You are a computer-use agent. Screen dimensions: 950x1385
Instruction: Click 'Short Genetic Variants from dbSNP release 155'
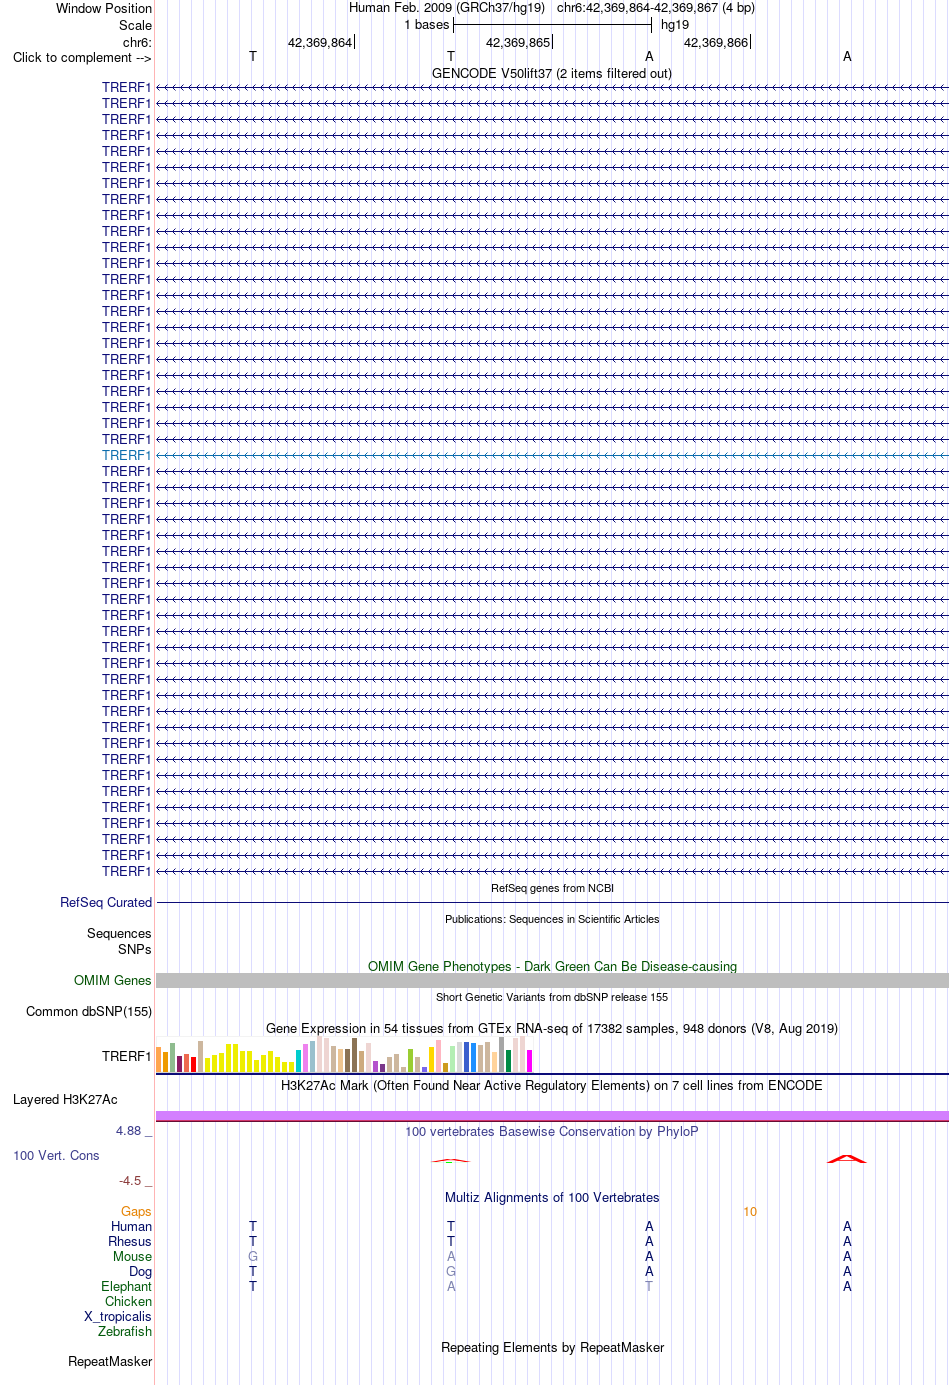point(552,997)
